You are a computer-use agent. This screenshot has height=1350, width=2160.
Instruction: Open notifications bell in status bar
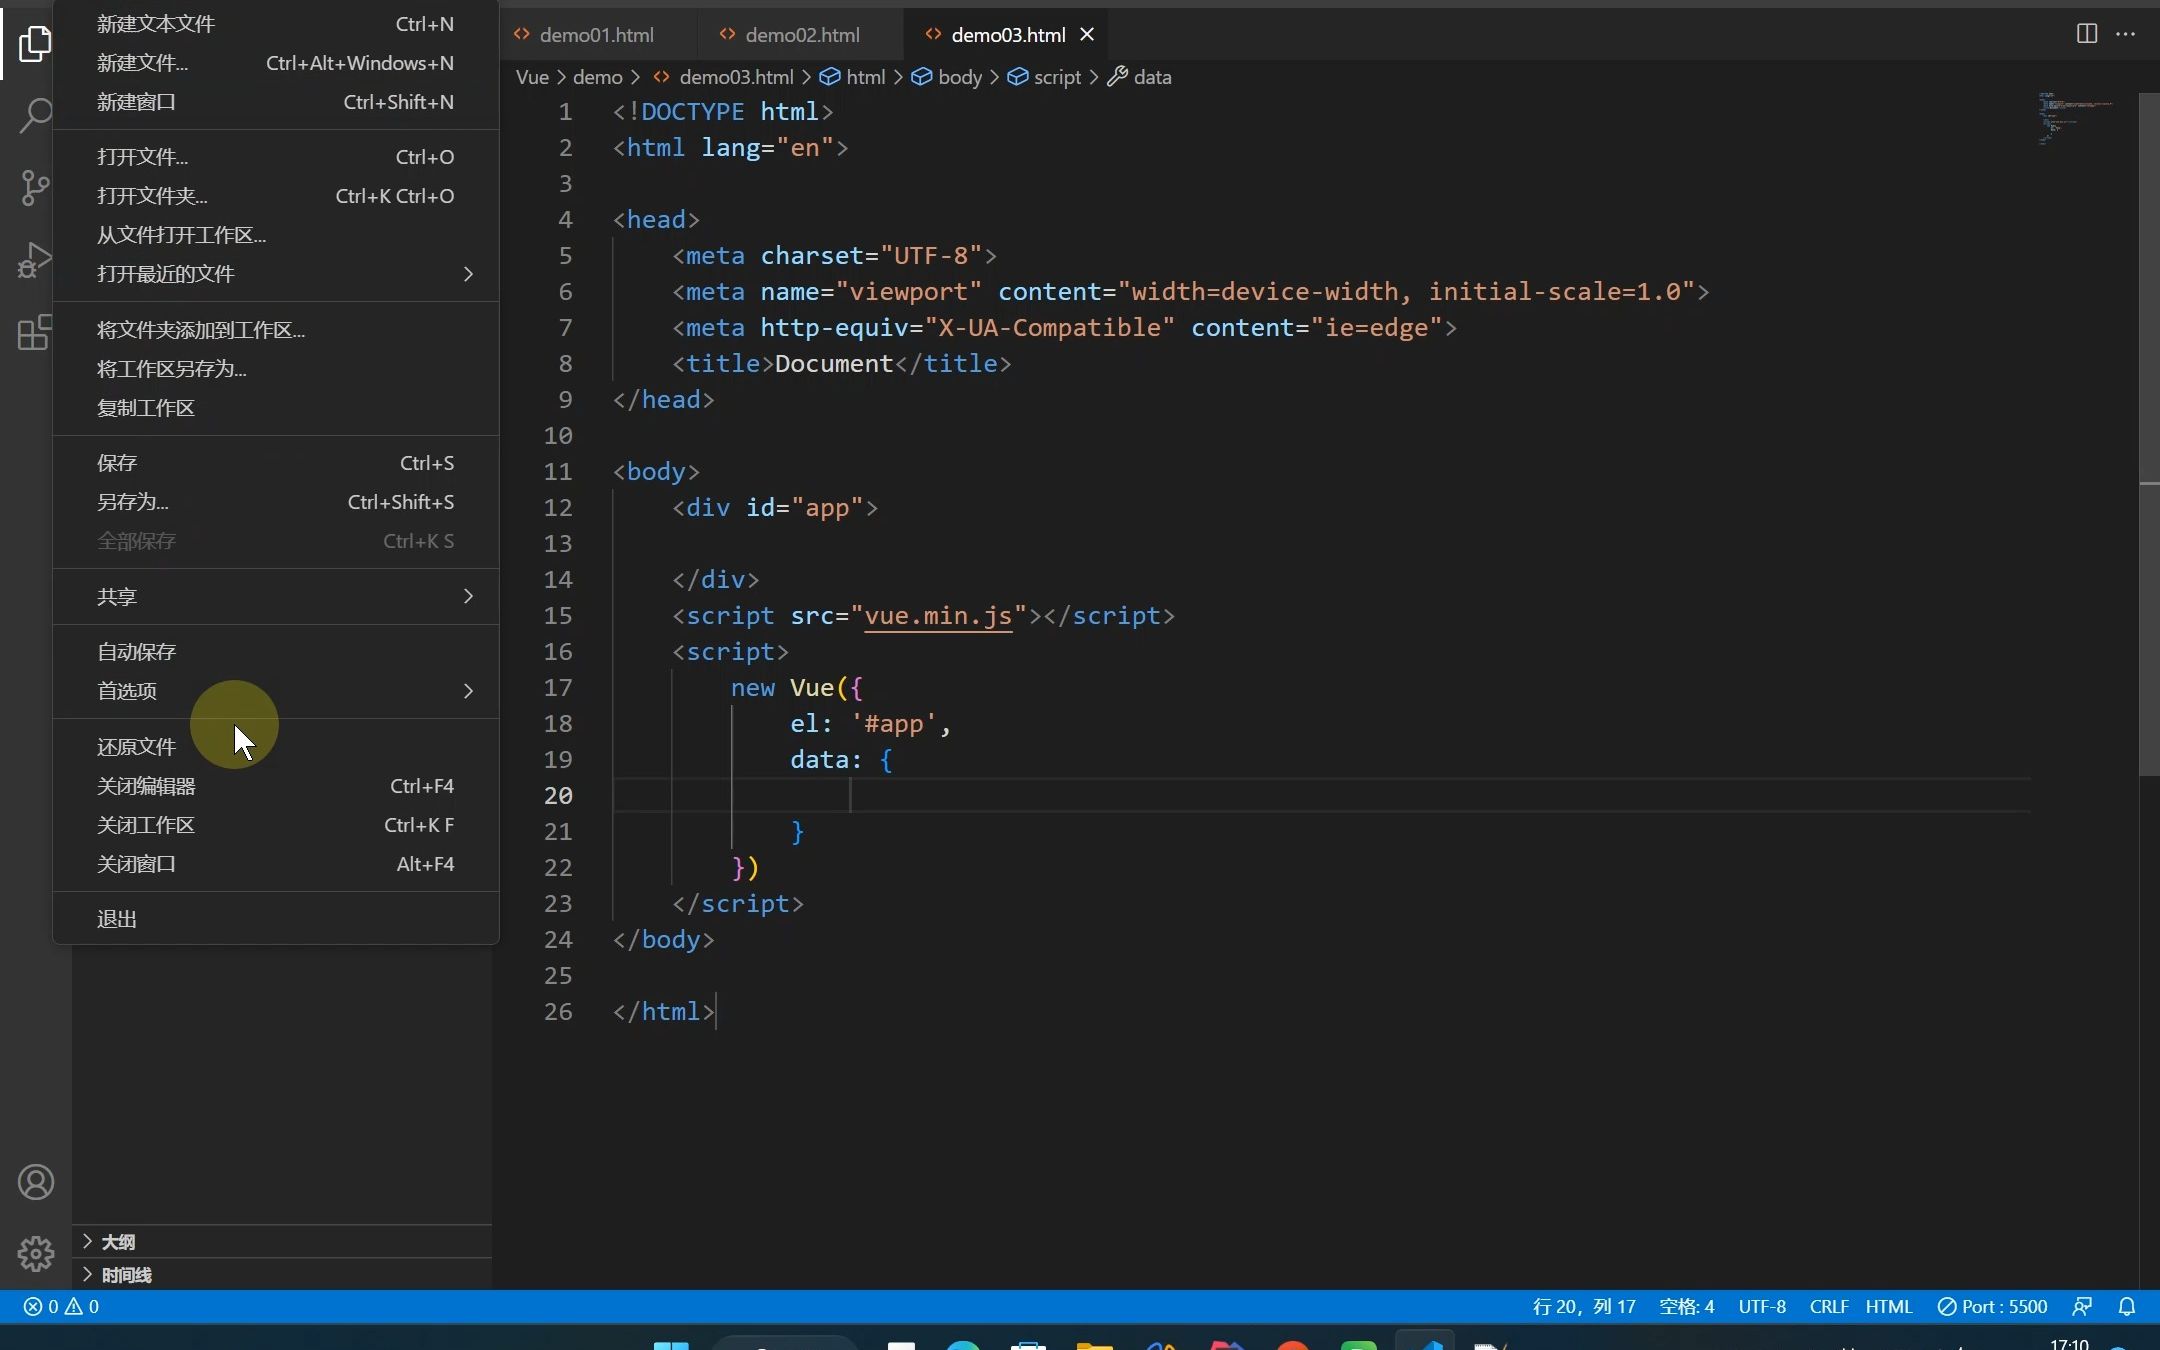pos(2127,1307)
